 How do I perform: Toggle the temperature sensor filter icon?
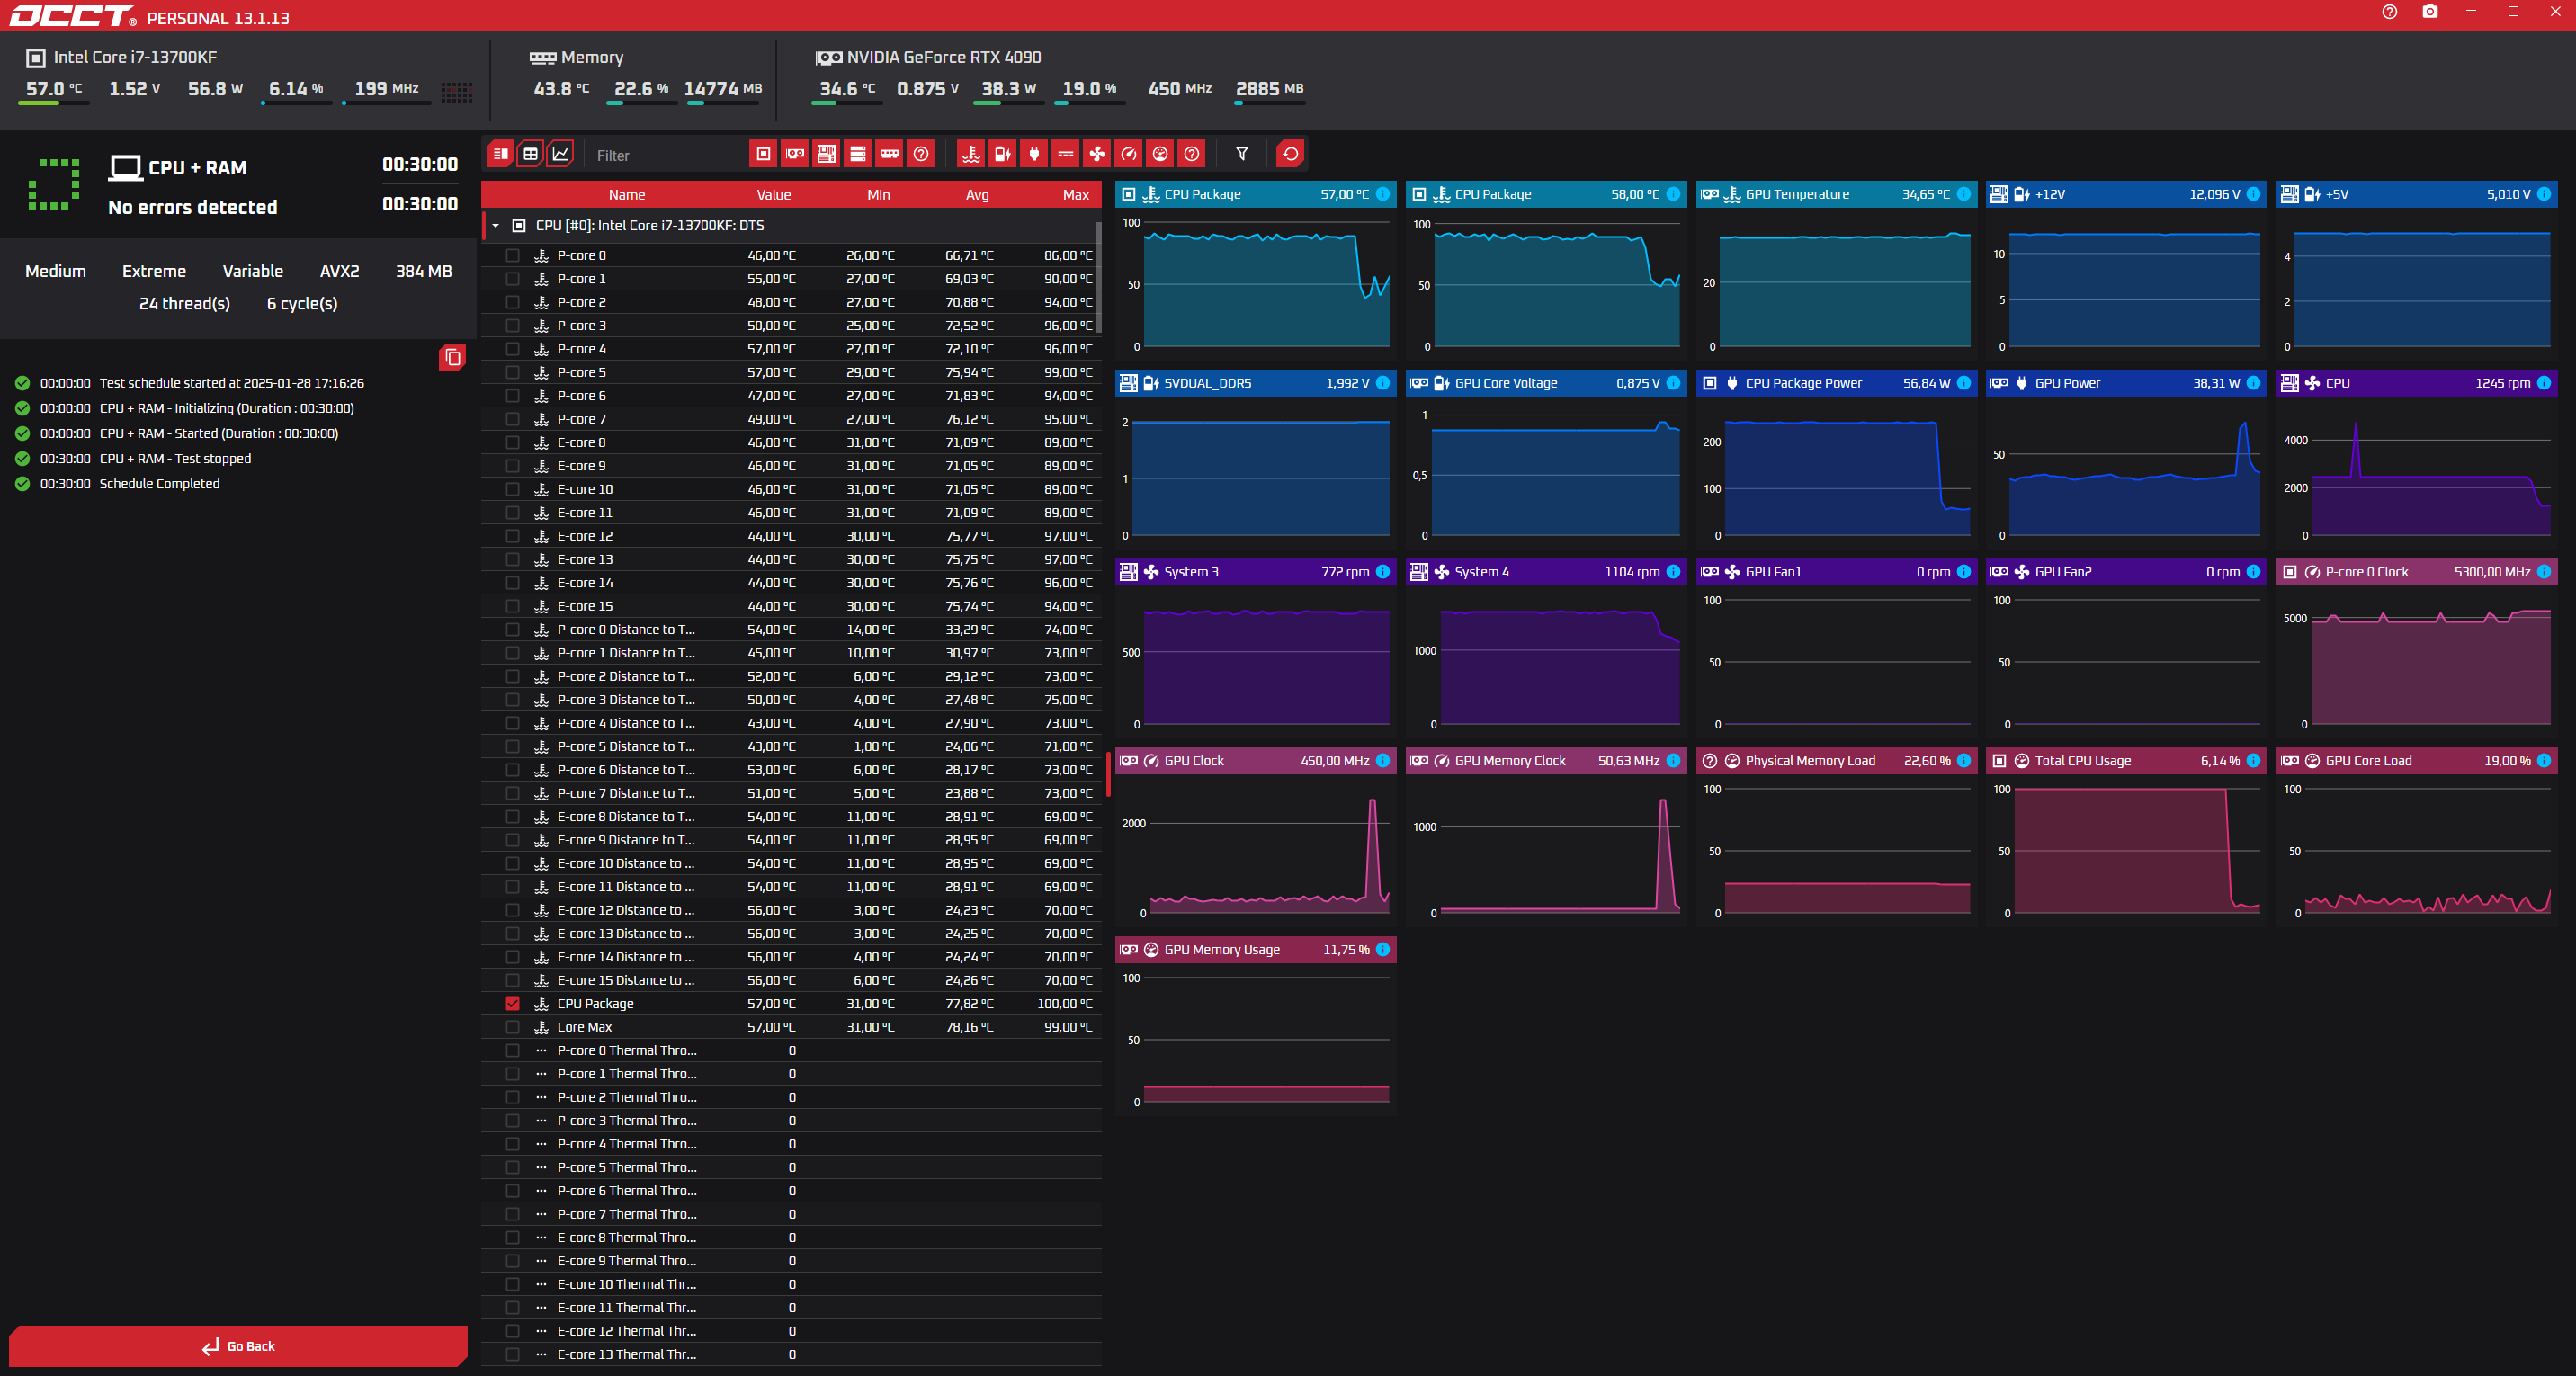click(970, 154)
